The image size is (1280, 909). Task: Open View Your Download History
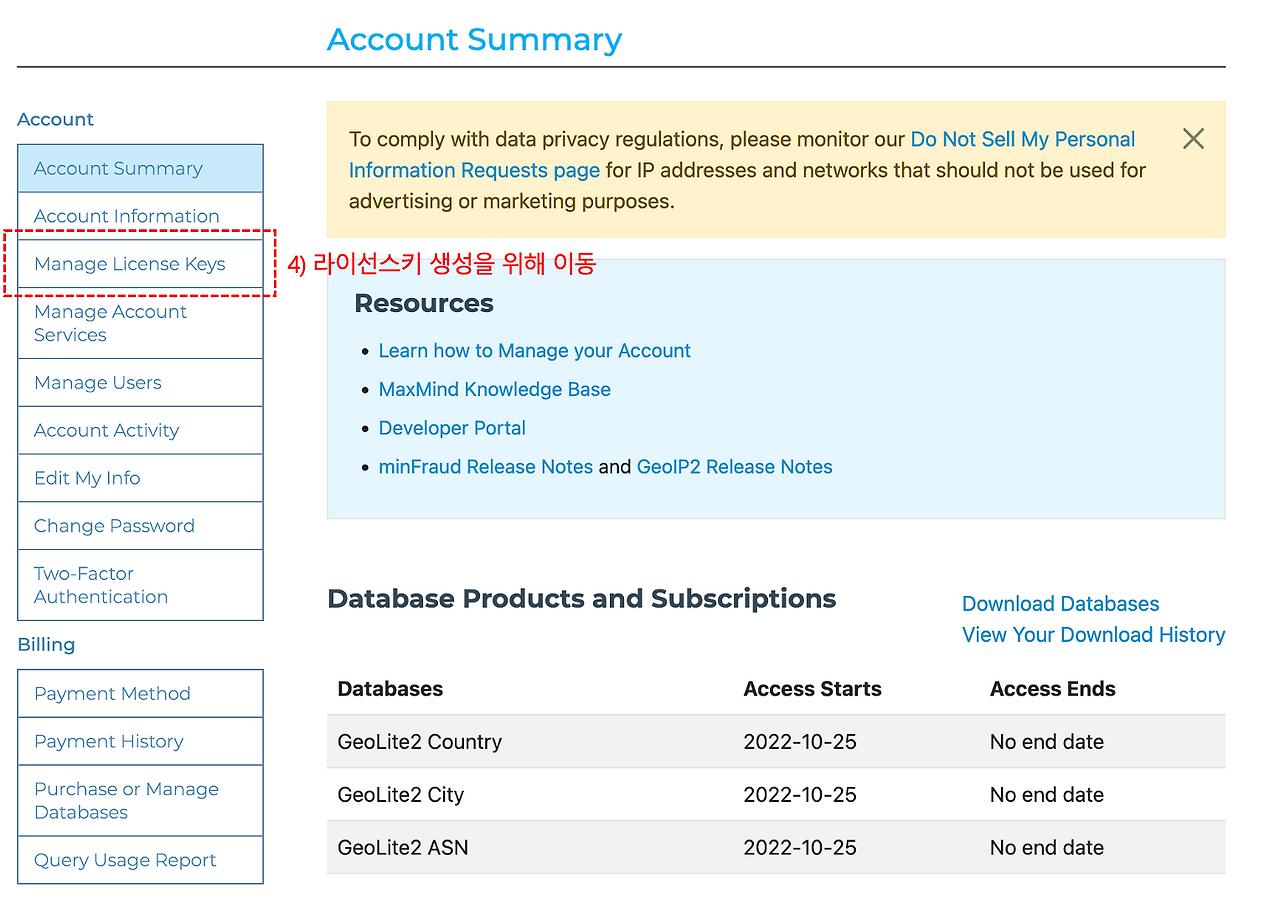[x=1093, y=635]
